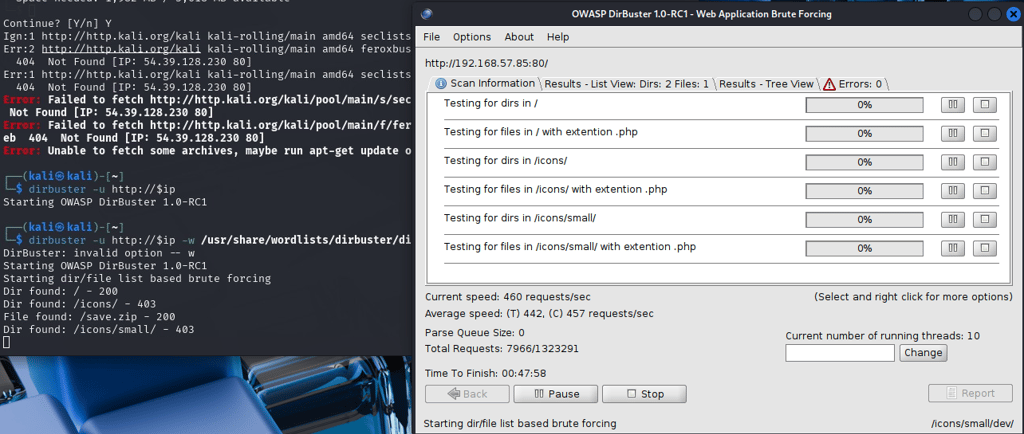Open the About menu in DirBuster
Viewport: 1024px width, 434px height.
click(x=519, y=37)
